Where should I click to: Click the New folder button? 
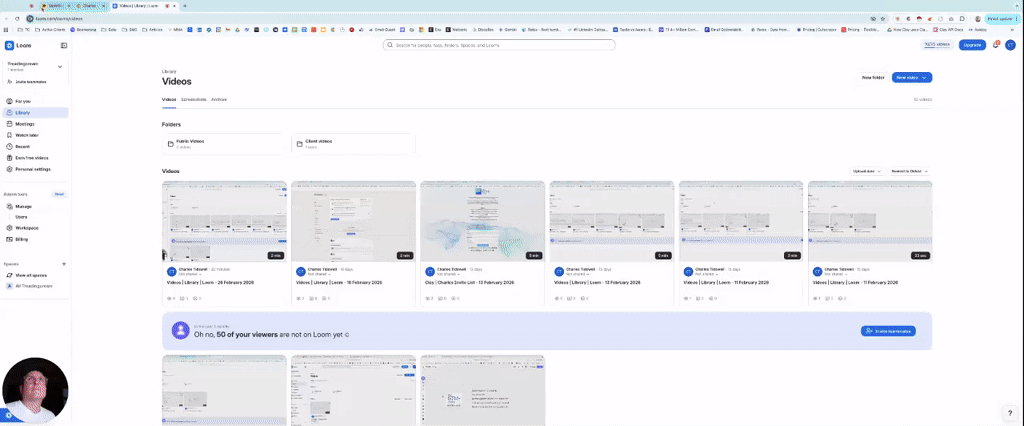(872, 77)
